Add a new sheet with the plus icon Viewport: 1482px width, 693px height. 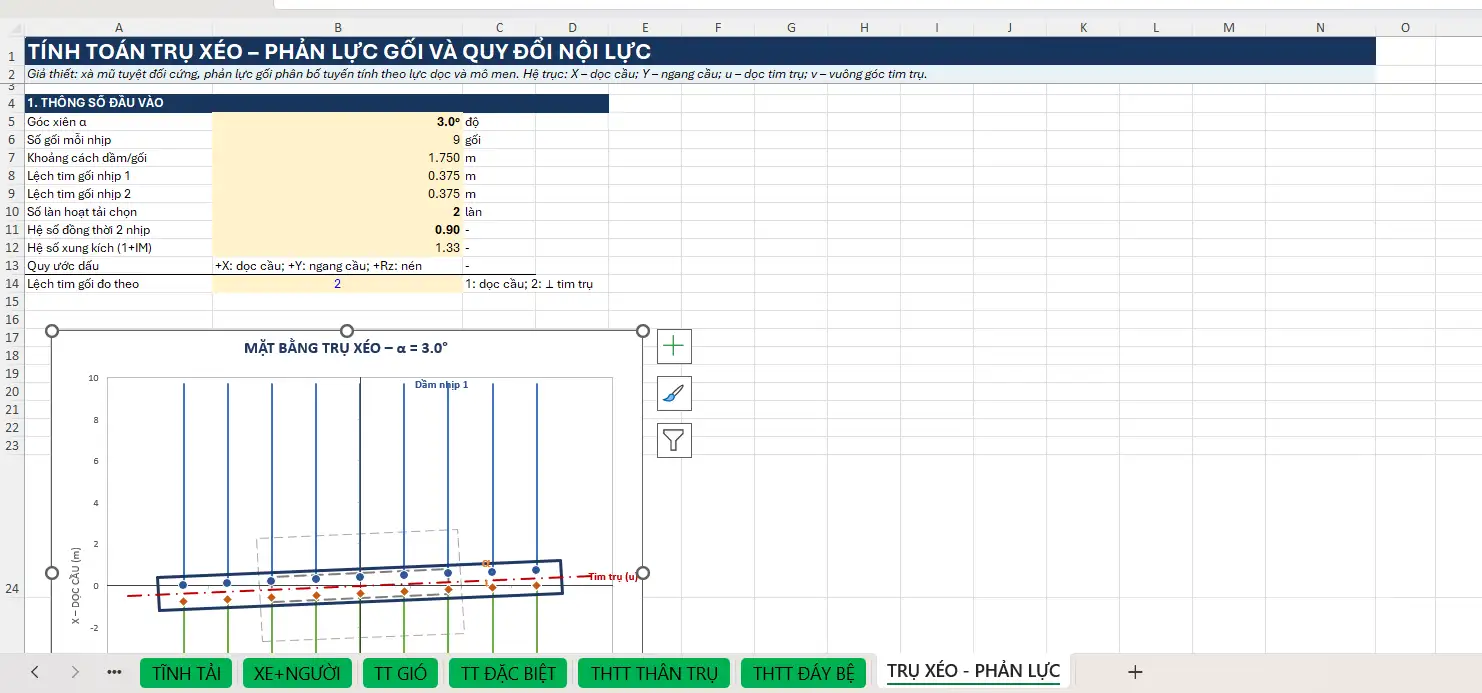click(x=1135, y=672)
